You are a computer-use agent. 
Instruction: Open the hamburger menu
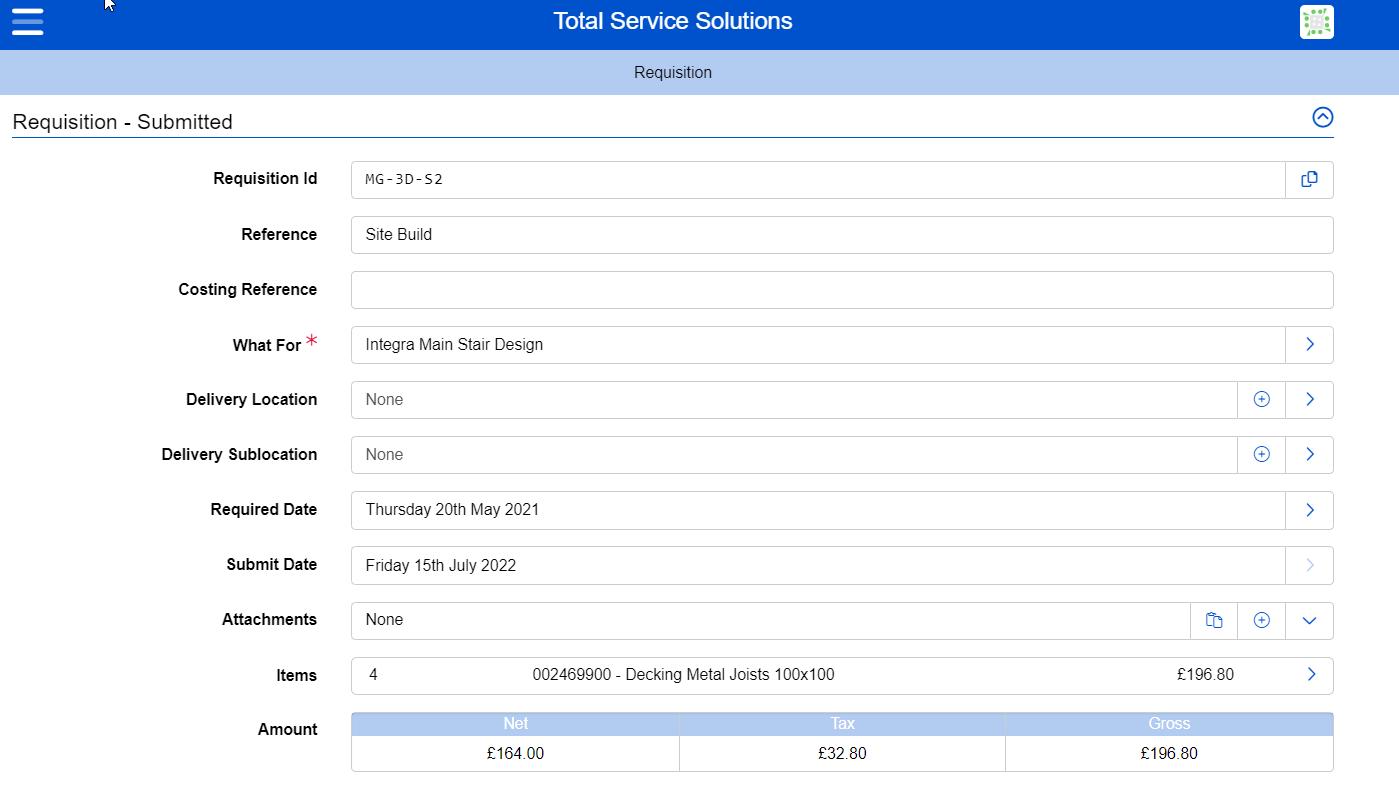pos(27,21)
